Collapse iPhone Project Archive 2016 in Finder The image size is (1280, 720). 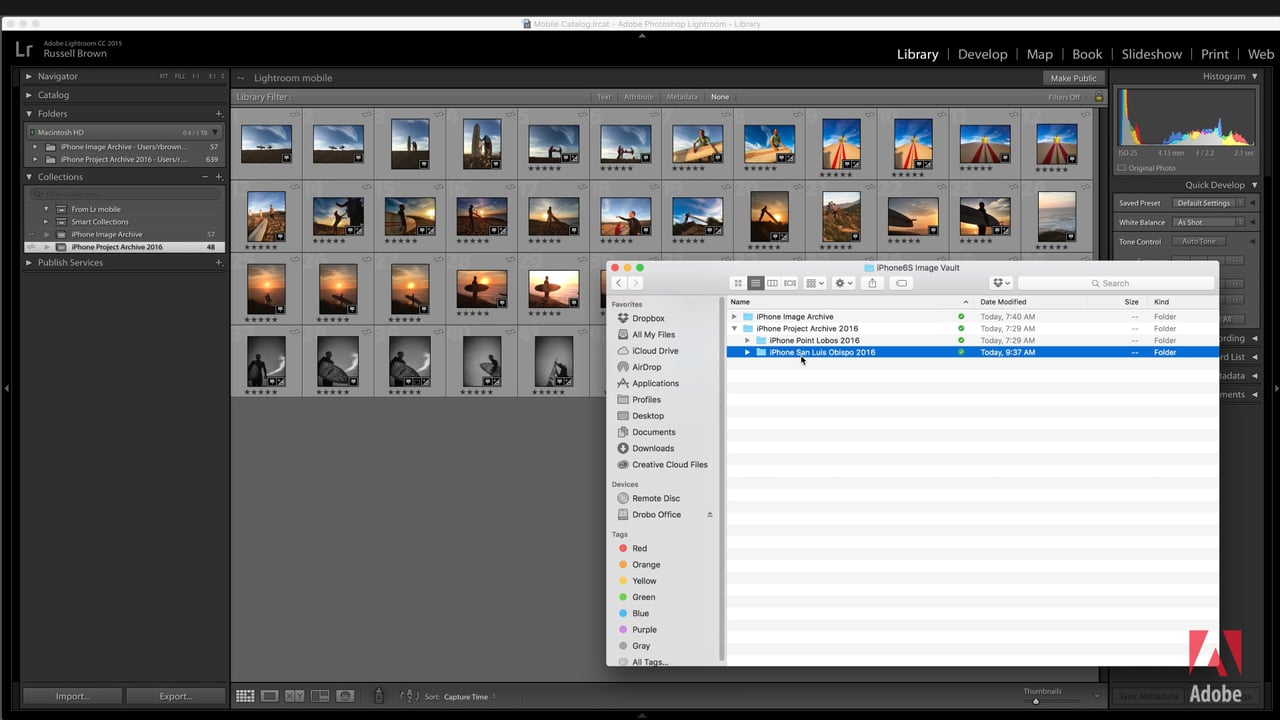734,329
